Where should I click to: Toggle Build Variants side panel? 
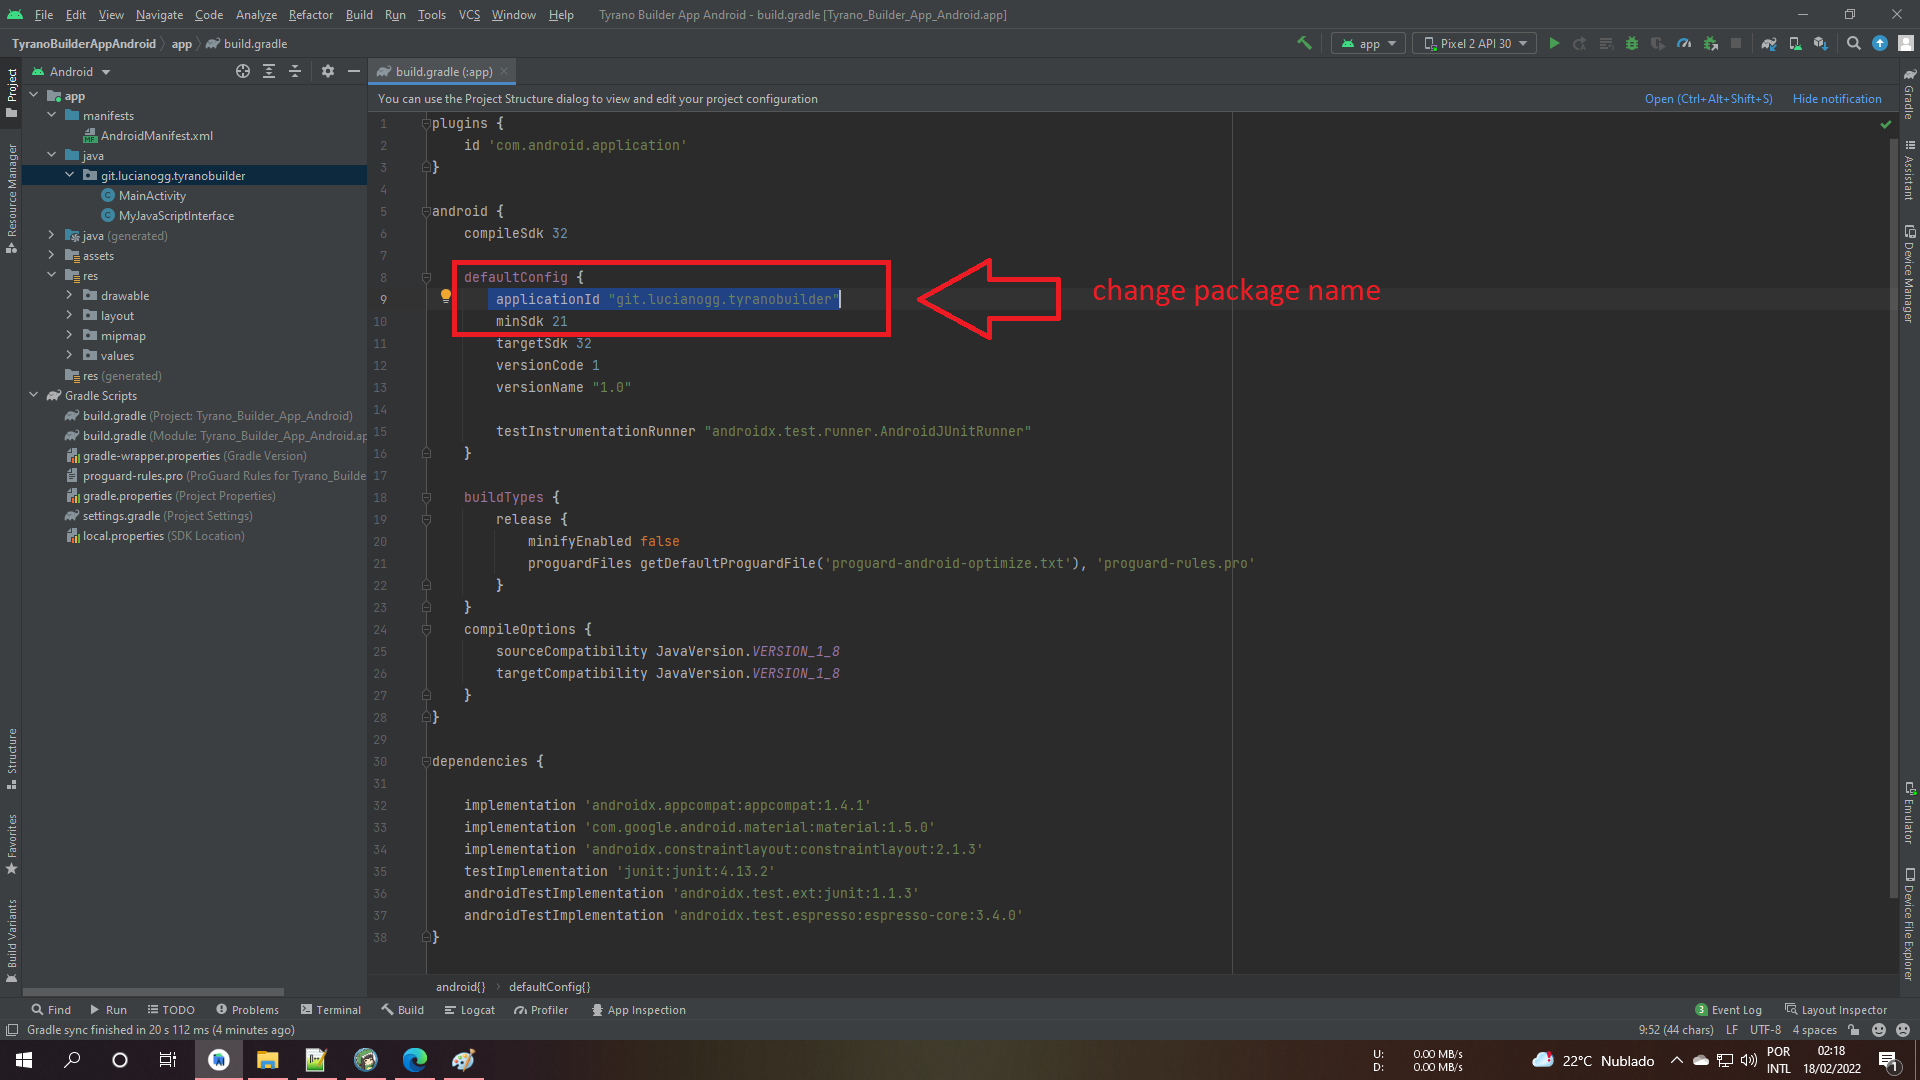(x=11, y=938)
